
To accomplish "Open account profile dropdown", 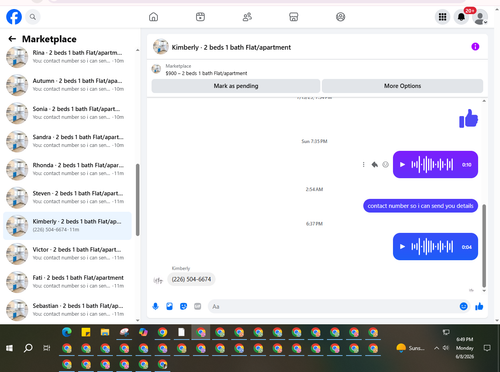I will pyautogui.click(x=480, y=17).
